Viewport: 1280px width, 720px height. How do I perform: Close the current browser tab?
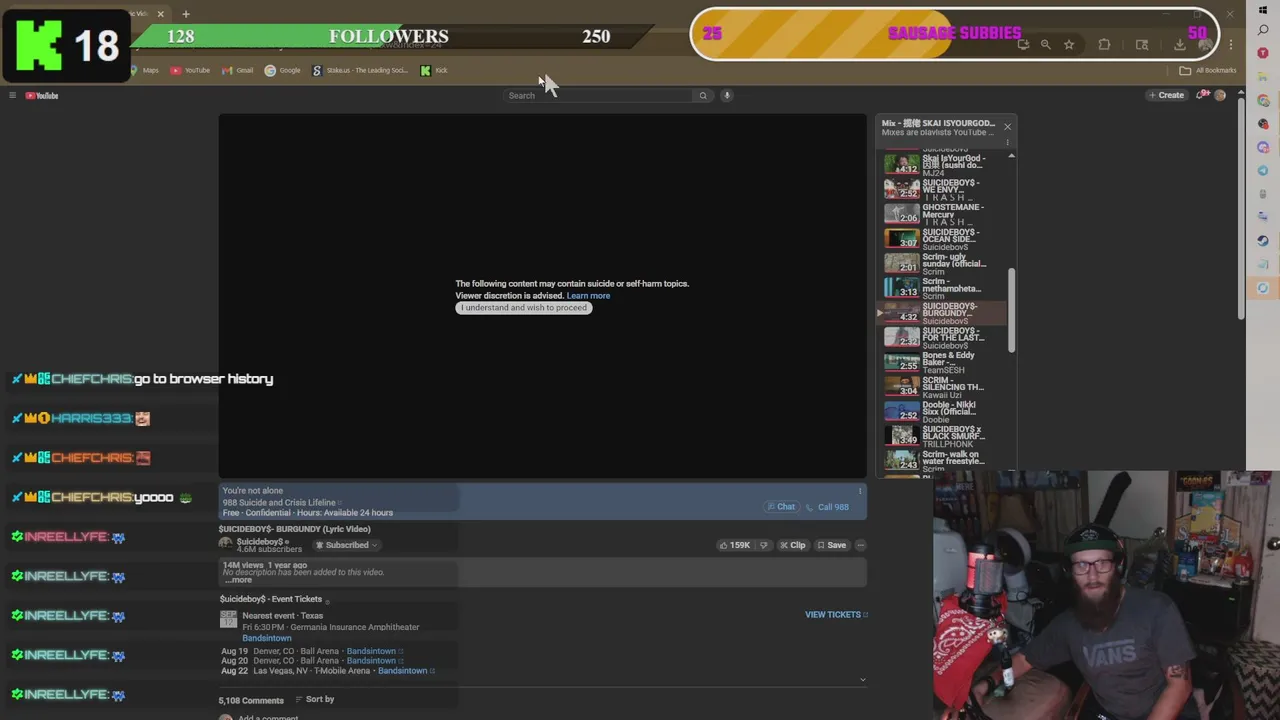tap(160, 14)
